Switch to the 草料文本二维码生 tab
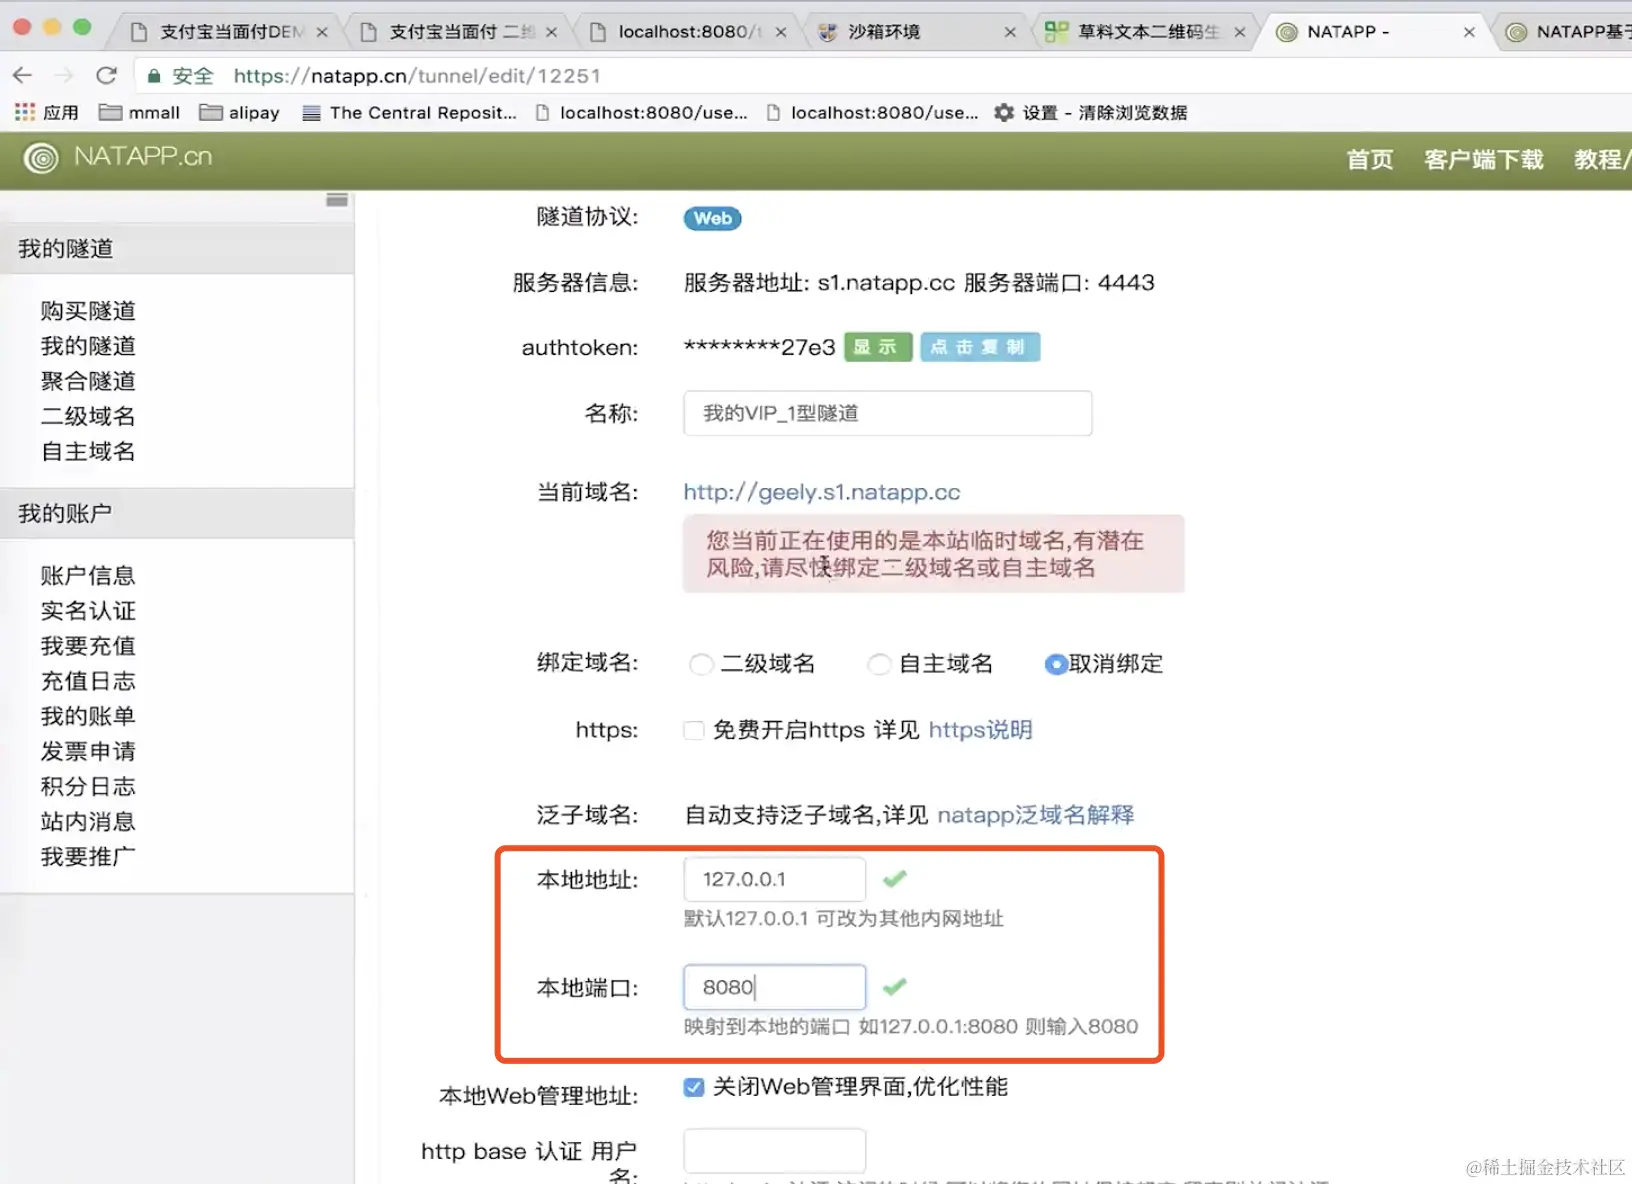Image resolution: width=1632 pixels, height=1184 pixels. click(1147, 32)
